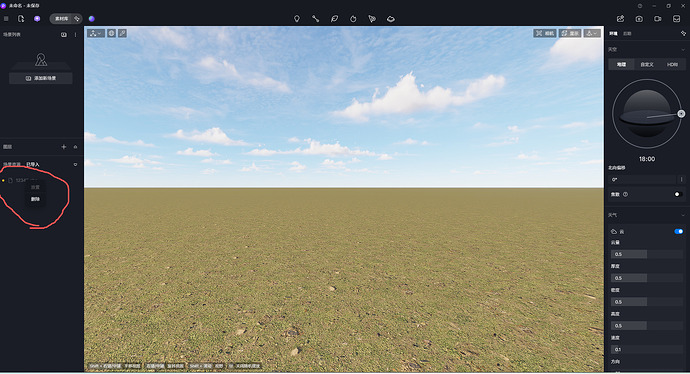The width and height of the screenshot is (690, 374).
Task: Open the purple chat assistant icon
Action: [x=37, y=19]
